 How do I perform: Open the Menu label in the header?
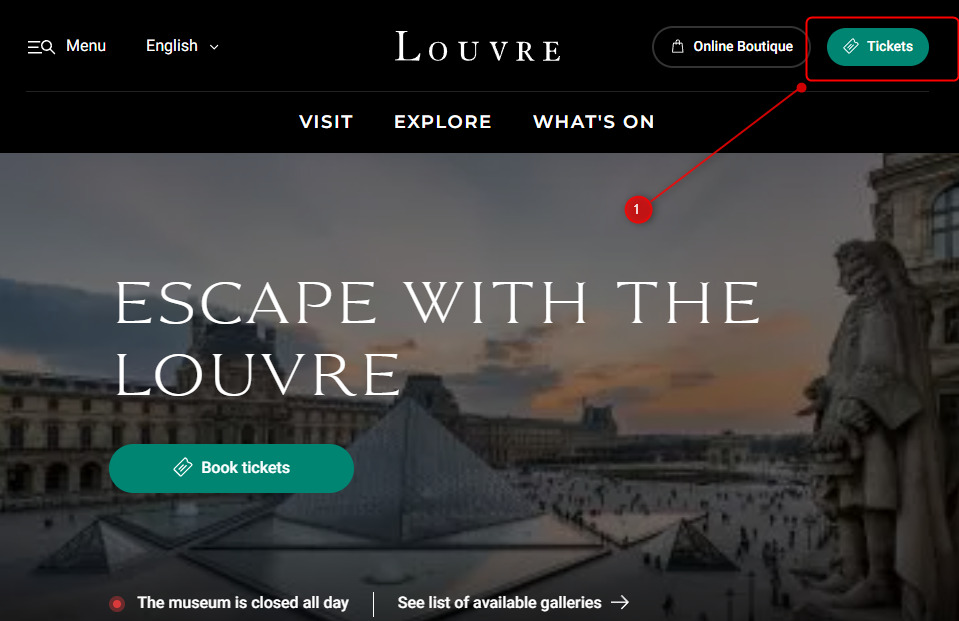pos(86,46)
